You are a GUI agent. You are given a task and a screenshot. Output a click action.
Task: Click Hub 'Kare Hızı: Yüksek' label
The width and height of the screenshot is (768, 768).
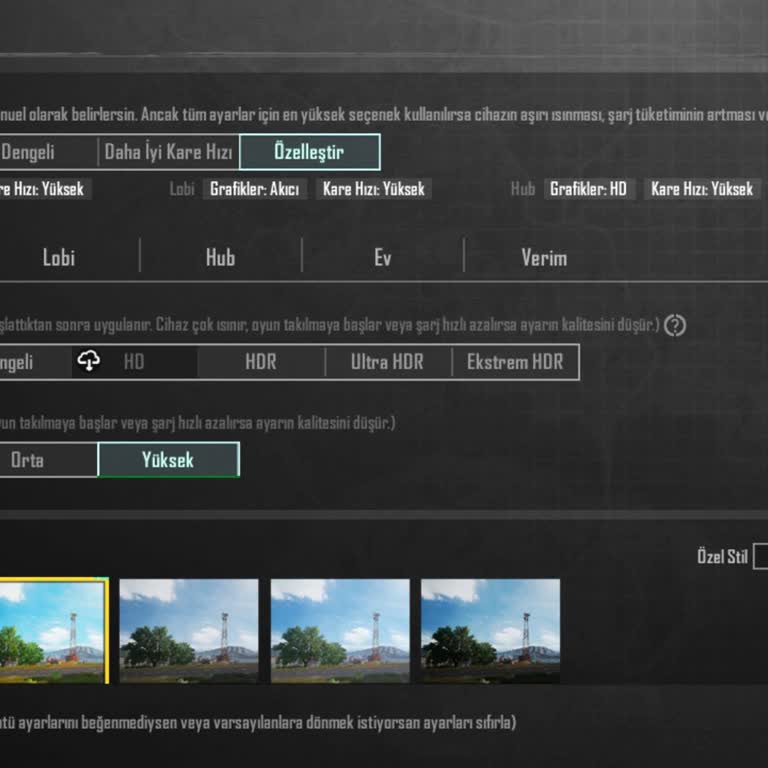pos(702,189)
